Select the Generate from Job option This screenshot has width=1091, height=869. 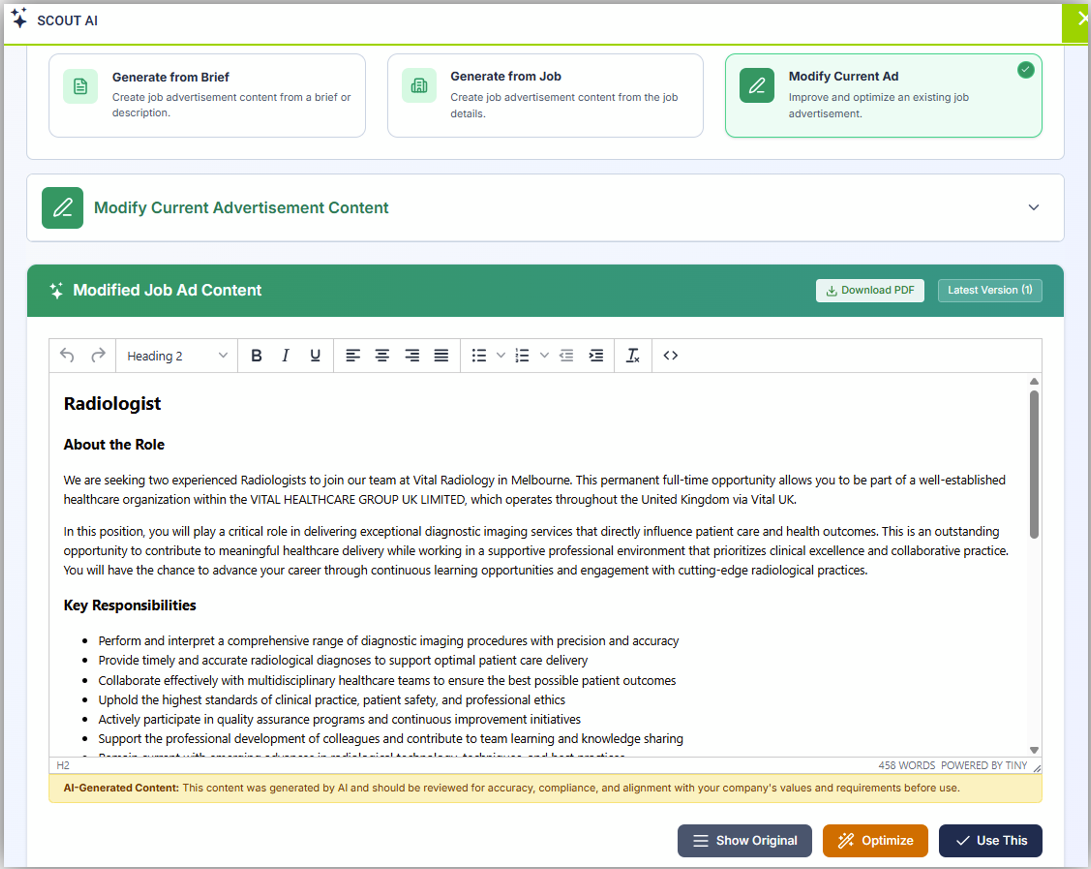tap(545, 95)
